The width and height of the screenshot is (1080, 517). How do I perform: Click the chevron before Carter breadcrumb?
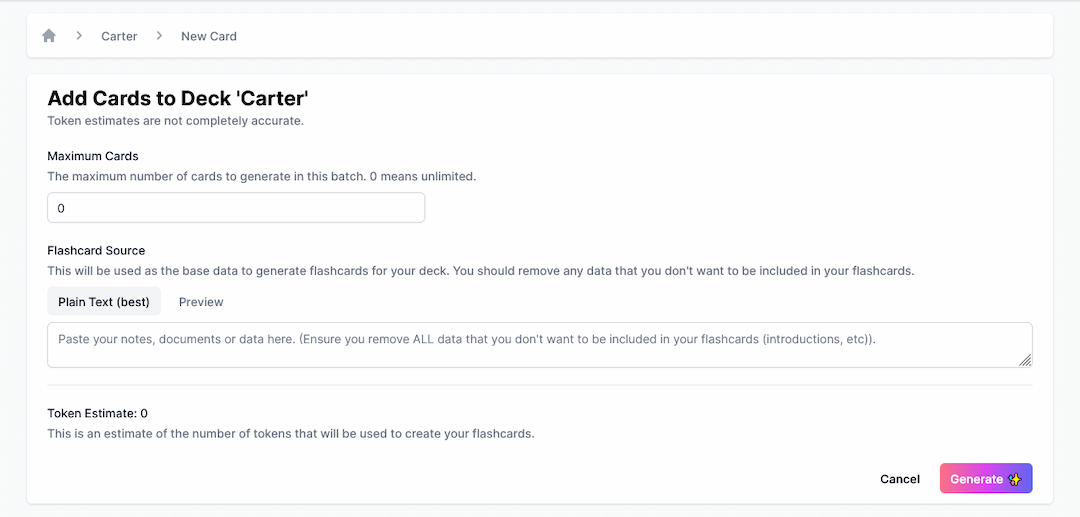pos(79,36)
